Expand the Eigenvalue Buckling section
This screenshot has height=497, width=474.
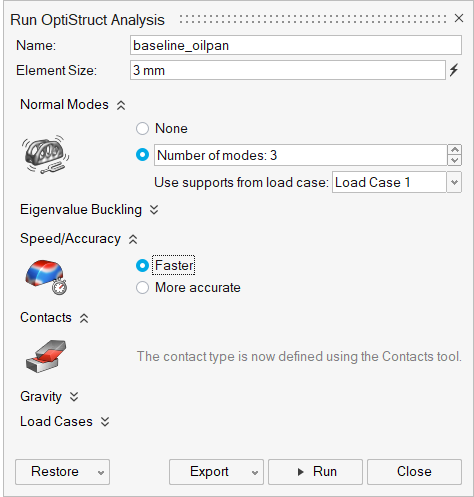click(154, 210)
